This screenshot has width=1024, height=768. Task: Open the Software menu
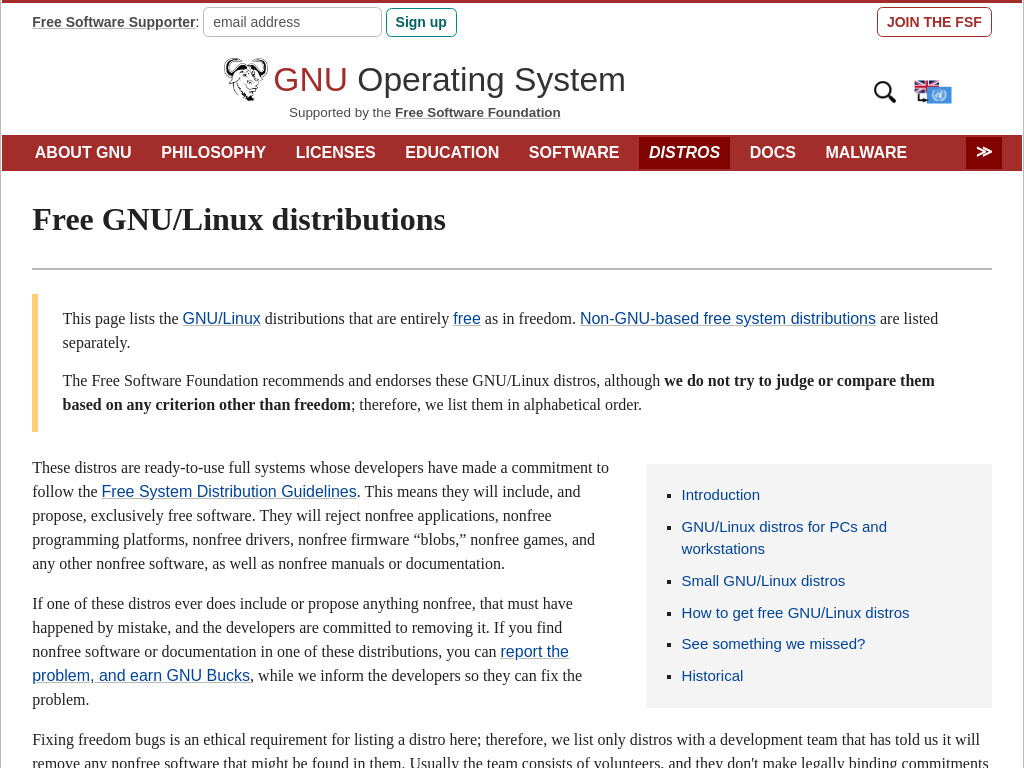click(573, 152)
